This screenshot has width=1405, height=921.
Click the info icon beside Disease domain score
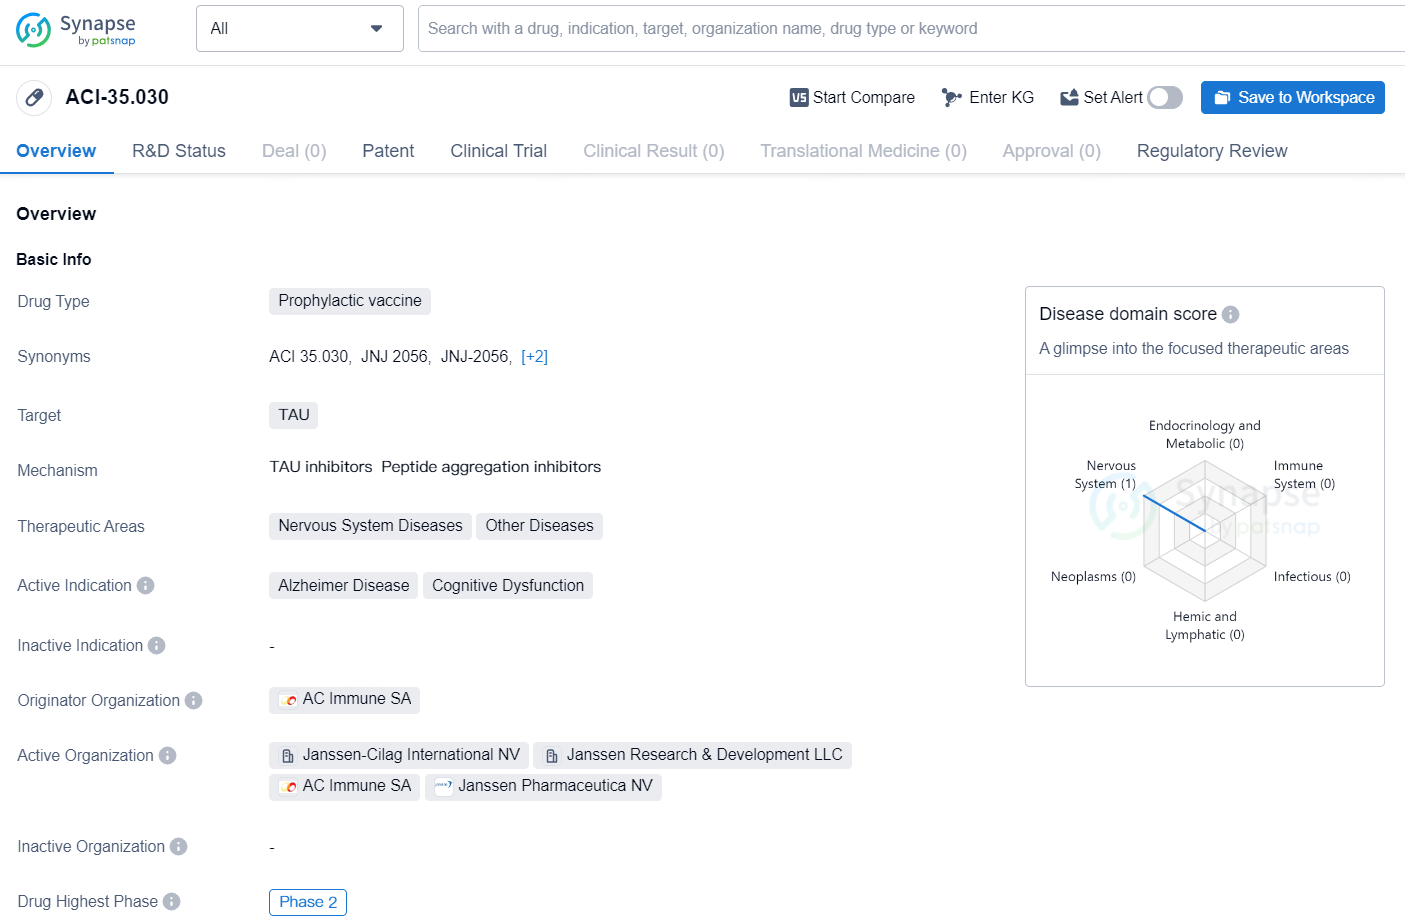1231,314
